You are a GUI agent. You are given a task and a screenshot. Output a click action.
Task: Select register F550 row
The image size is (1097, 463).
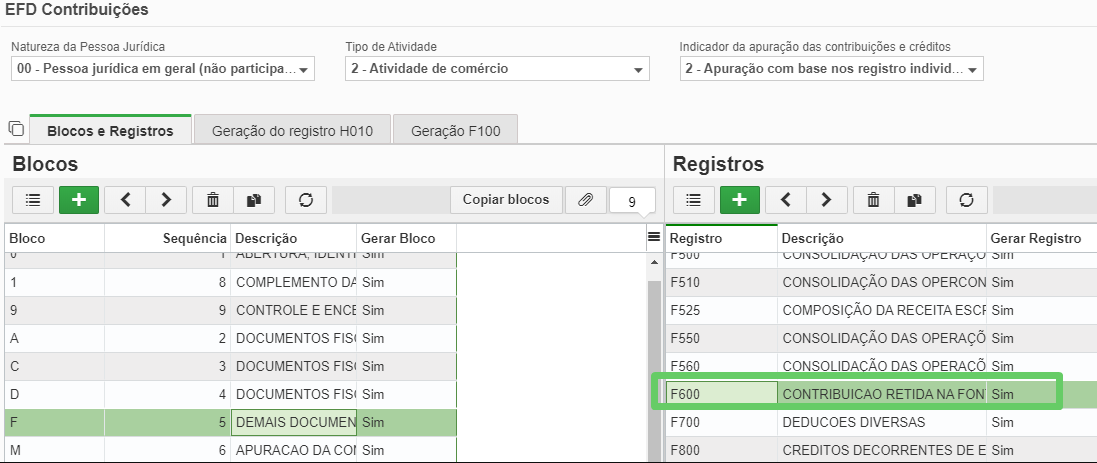(881, 339)
